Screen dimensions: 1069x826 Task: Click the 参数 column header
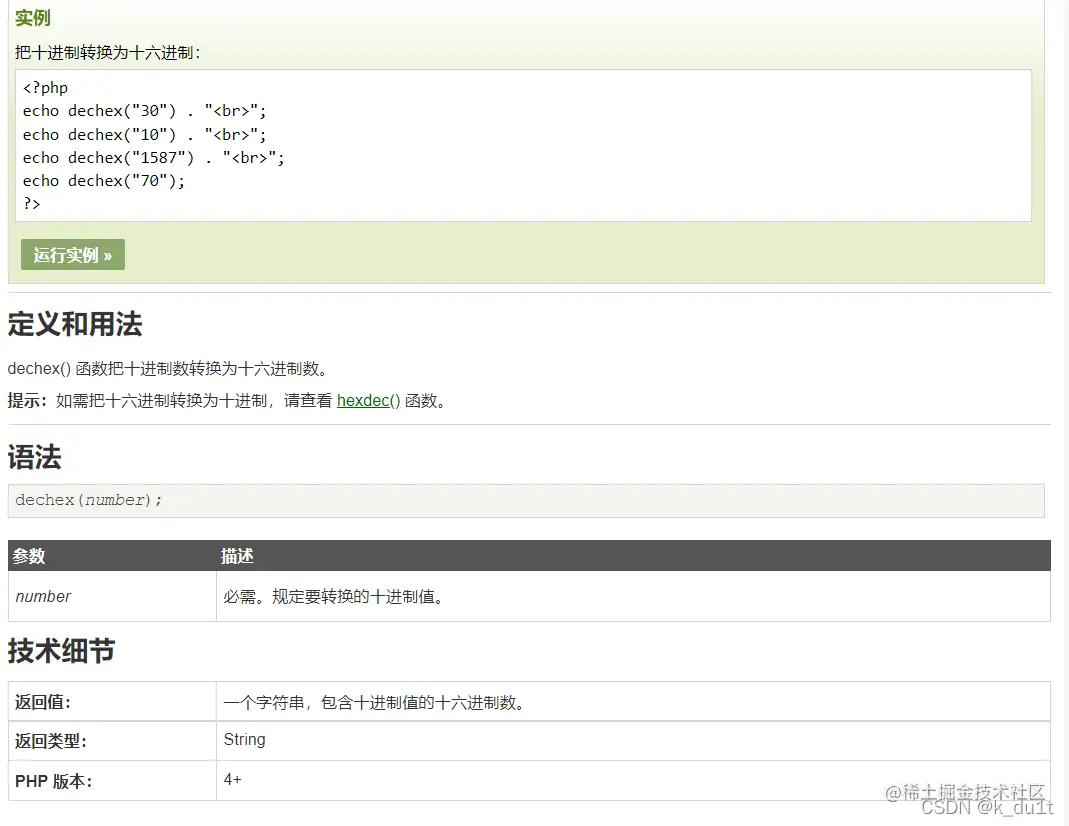(29, 556)
